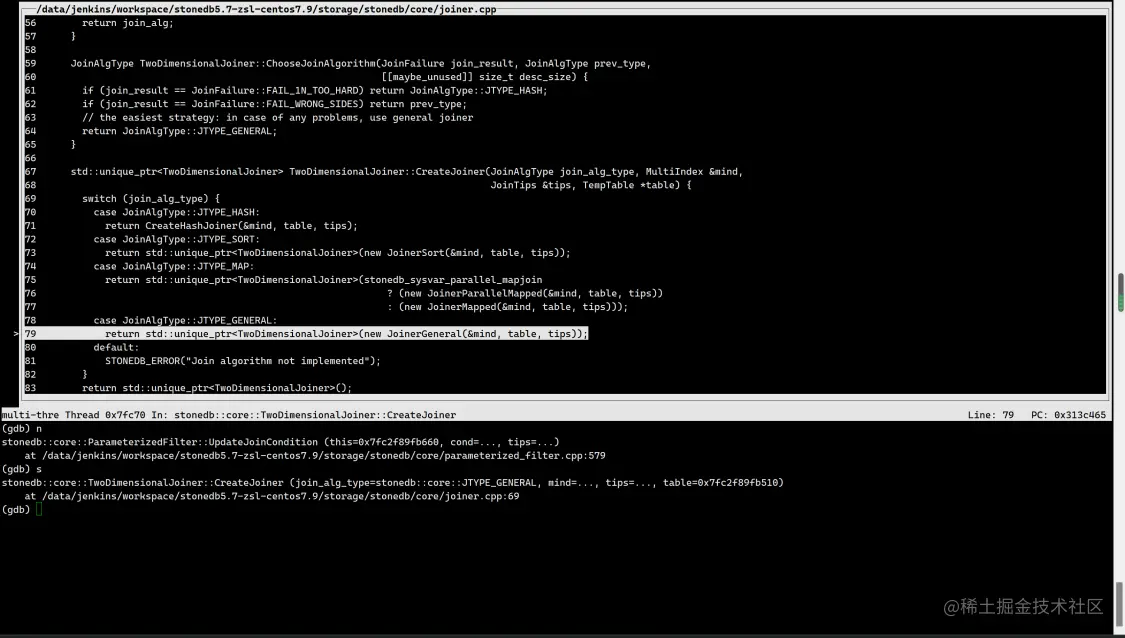Image resolution: width=1125 pixels, height=638 pixels.
Task: Click 'case JoinAlgType::JTYPE_HASH:' line
Action: click(176, 212)
